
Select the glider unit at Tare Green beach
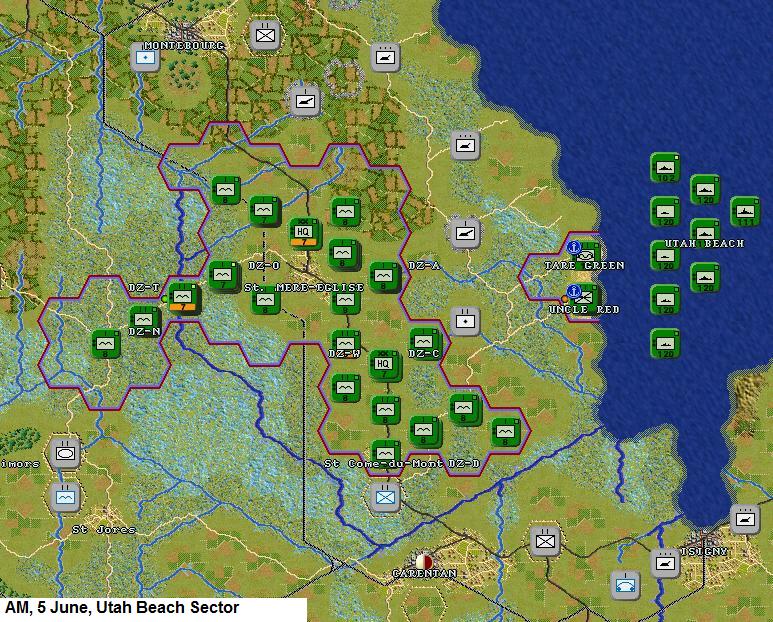click(x=587, y=256)
